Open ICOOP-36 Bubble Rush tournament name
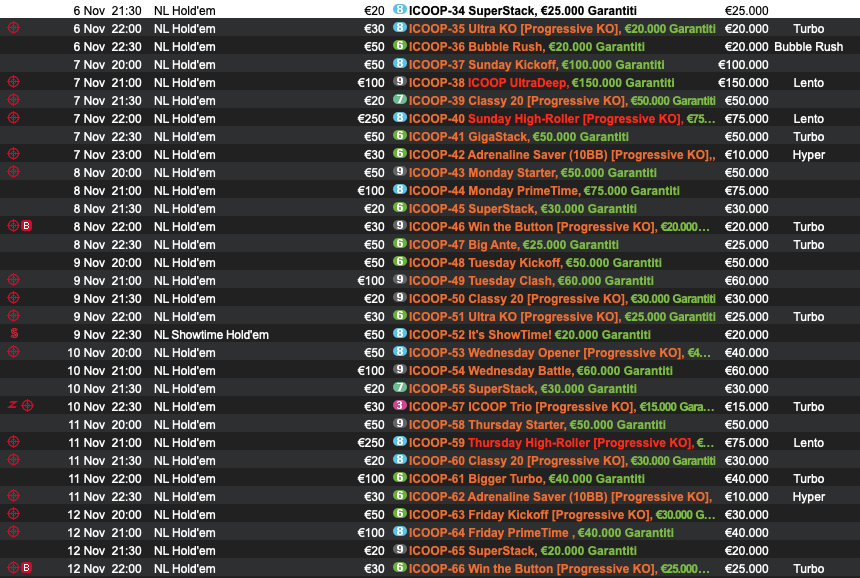The width and height of the screenshot is (860, 578). (527, 47)
